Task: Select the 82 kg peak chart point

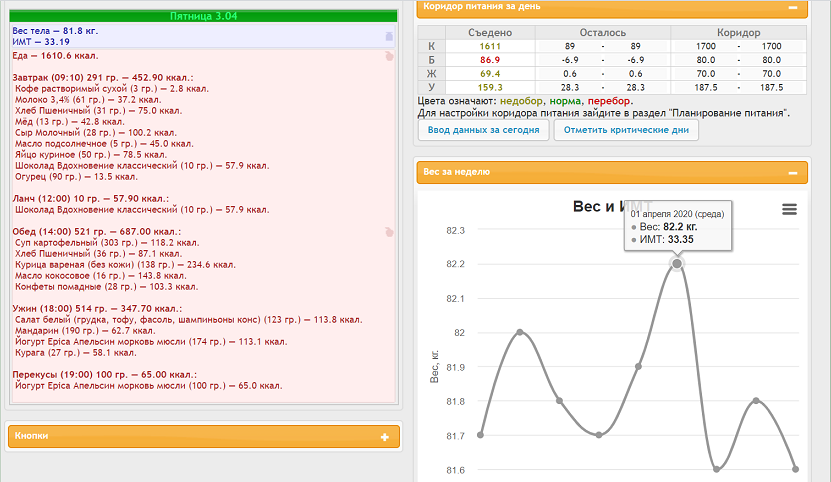Action: [520, 332]
